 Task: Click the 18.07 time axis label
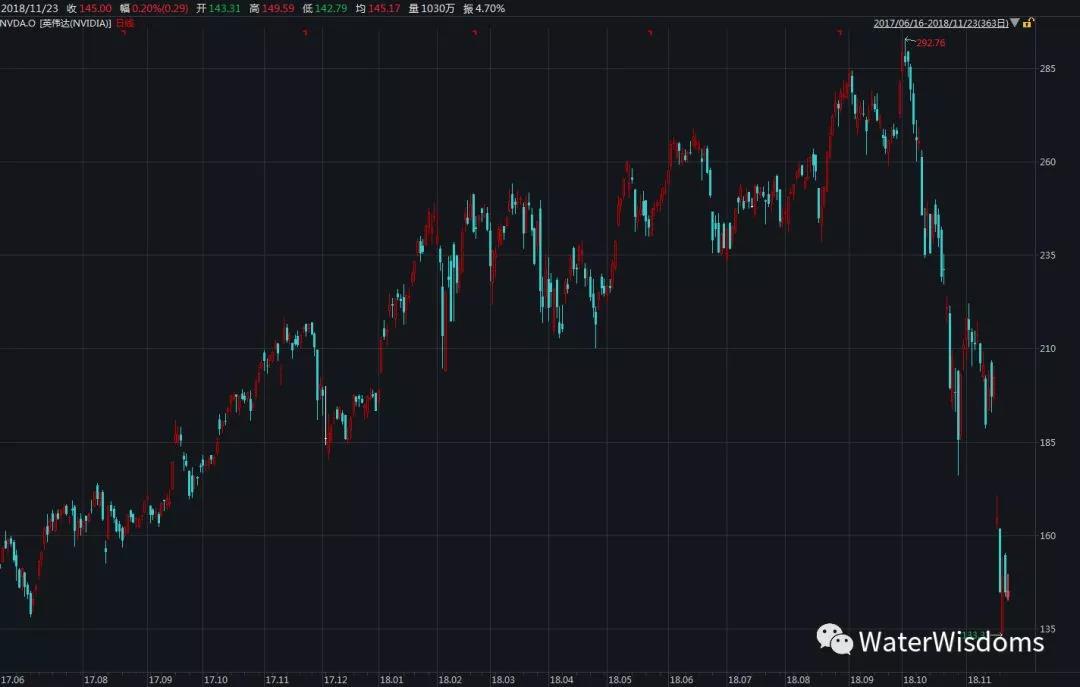tap(740, 680)
